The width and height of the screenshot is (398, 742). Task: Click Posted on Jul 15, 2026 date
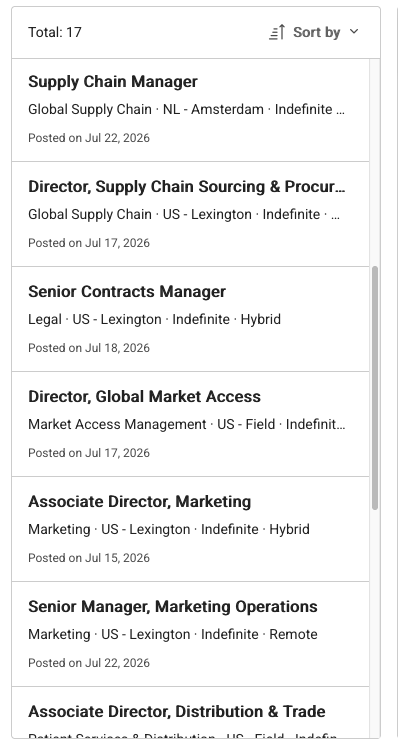89,558
